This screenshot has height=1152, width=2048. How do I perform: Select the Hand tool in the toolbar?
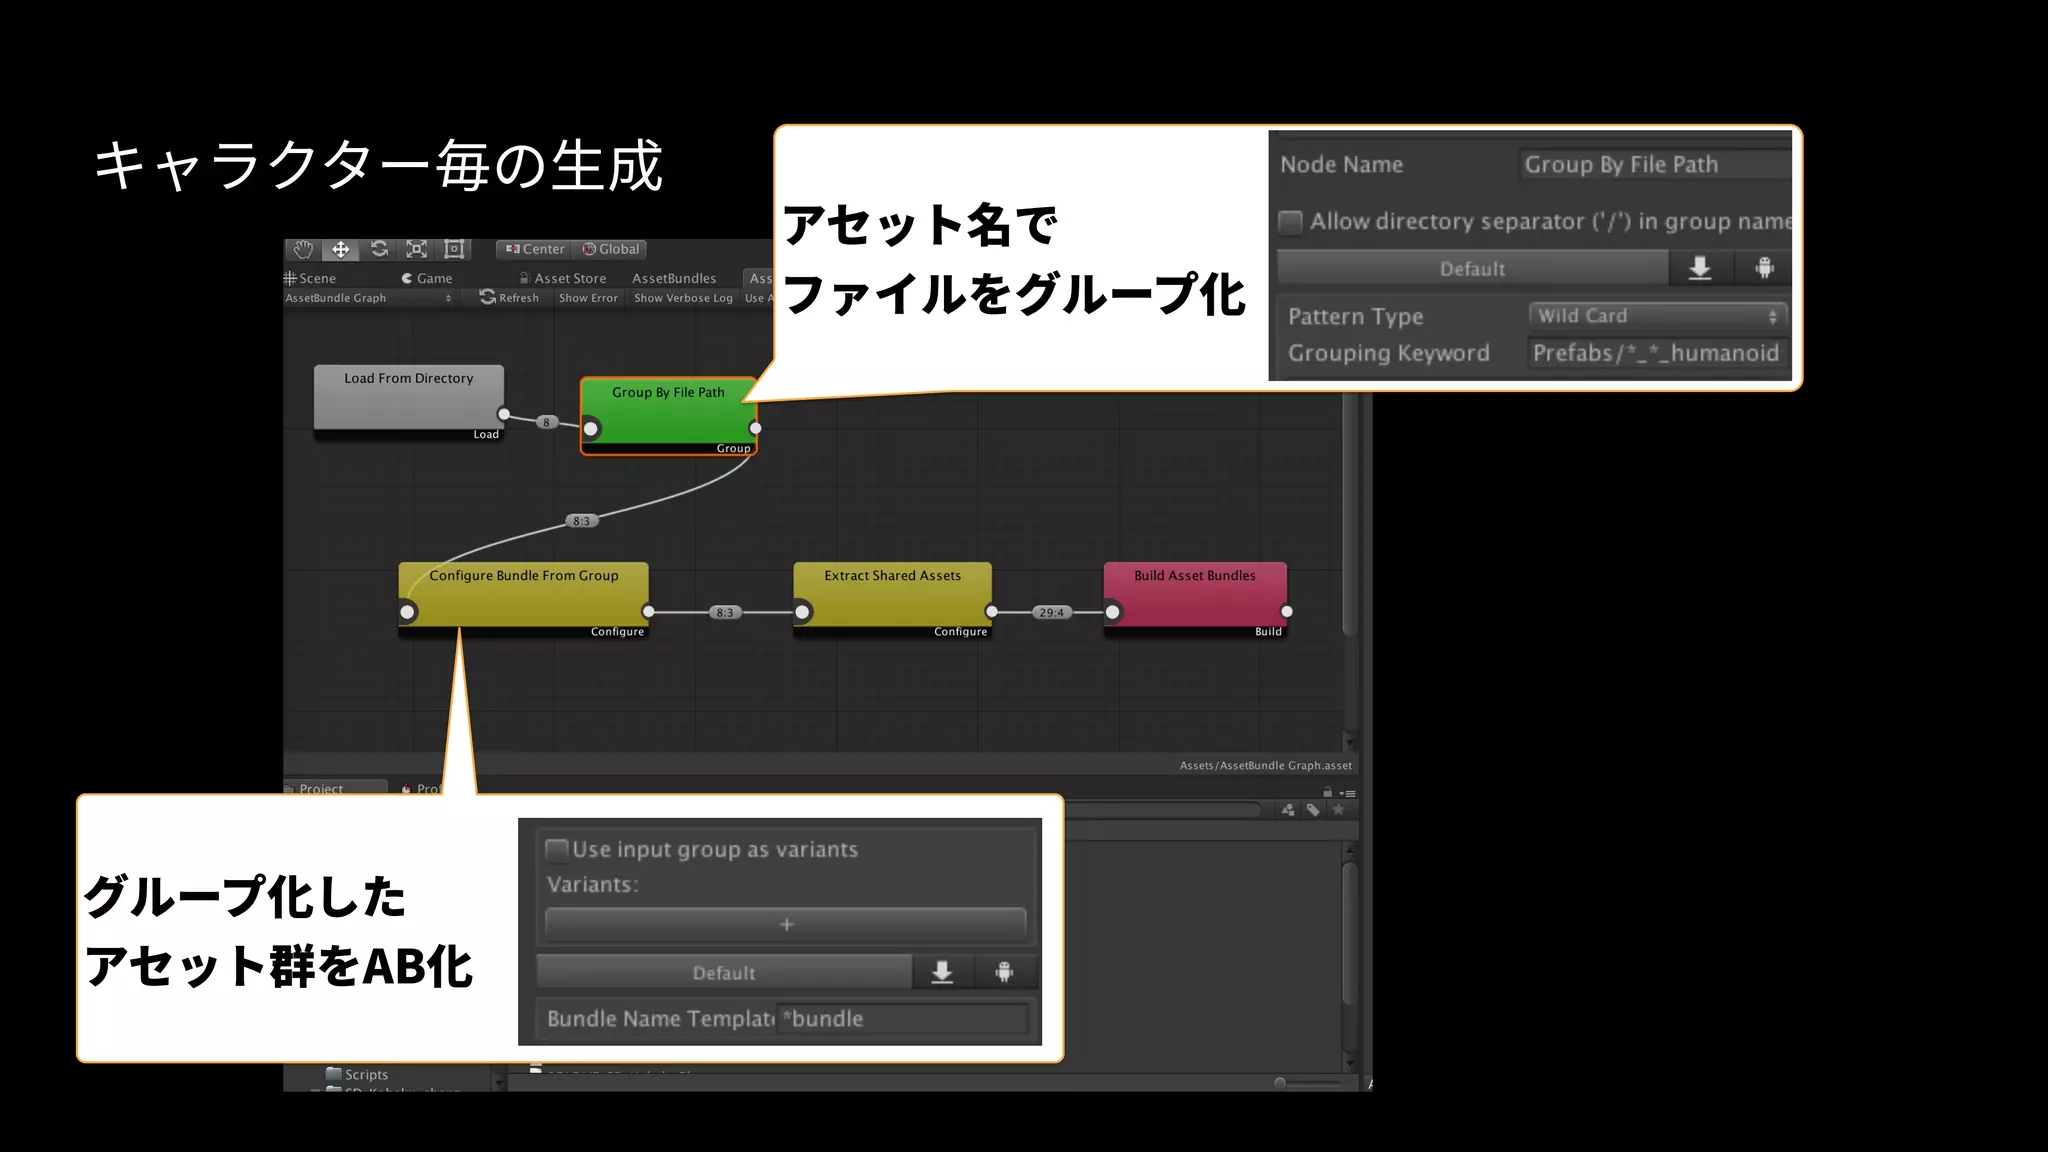tap(303, 249)
